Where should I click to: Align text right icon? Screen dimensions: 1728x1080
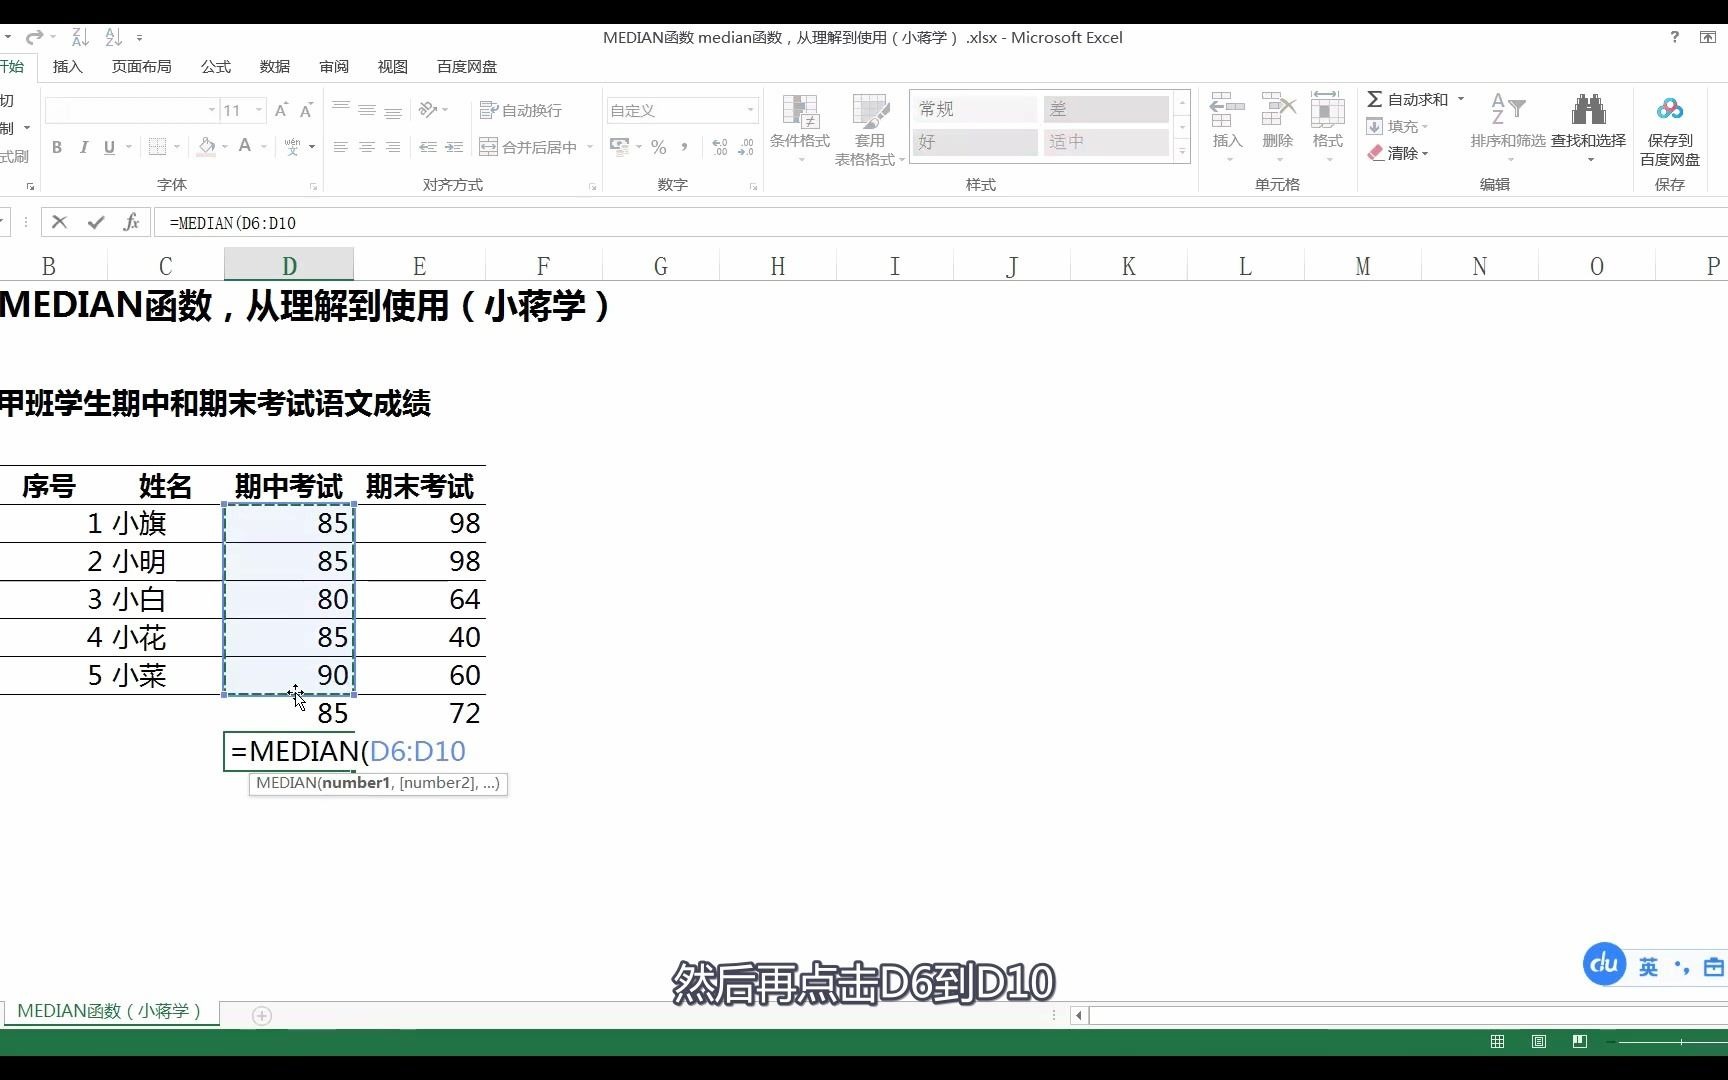(393, 147)
